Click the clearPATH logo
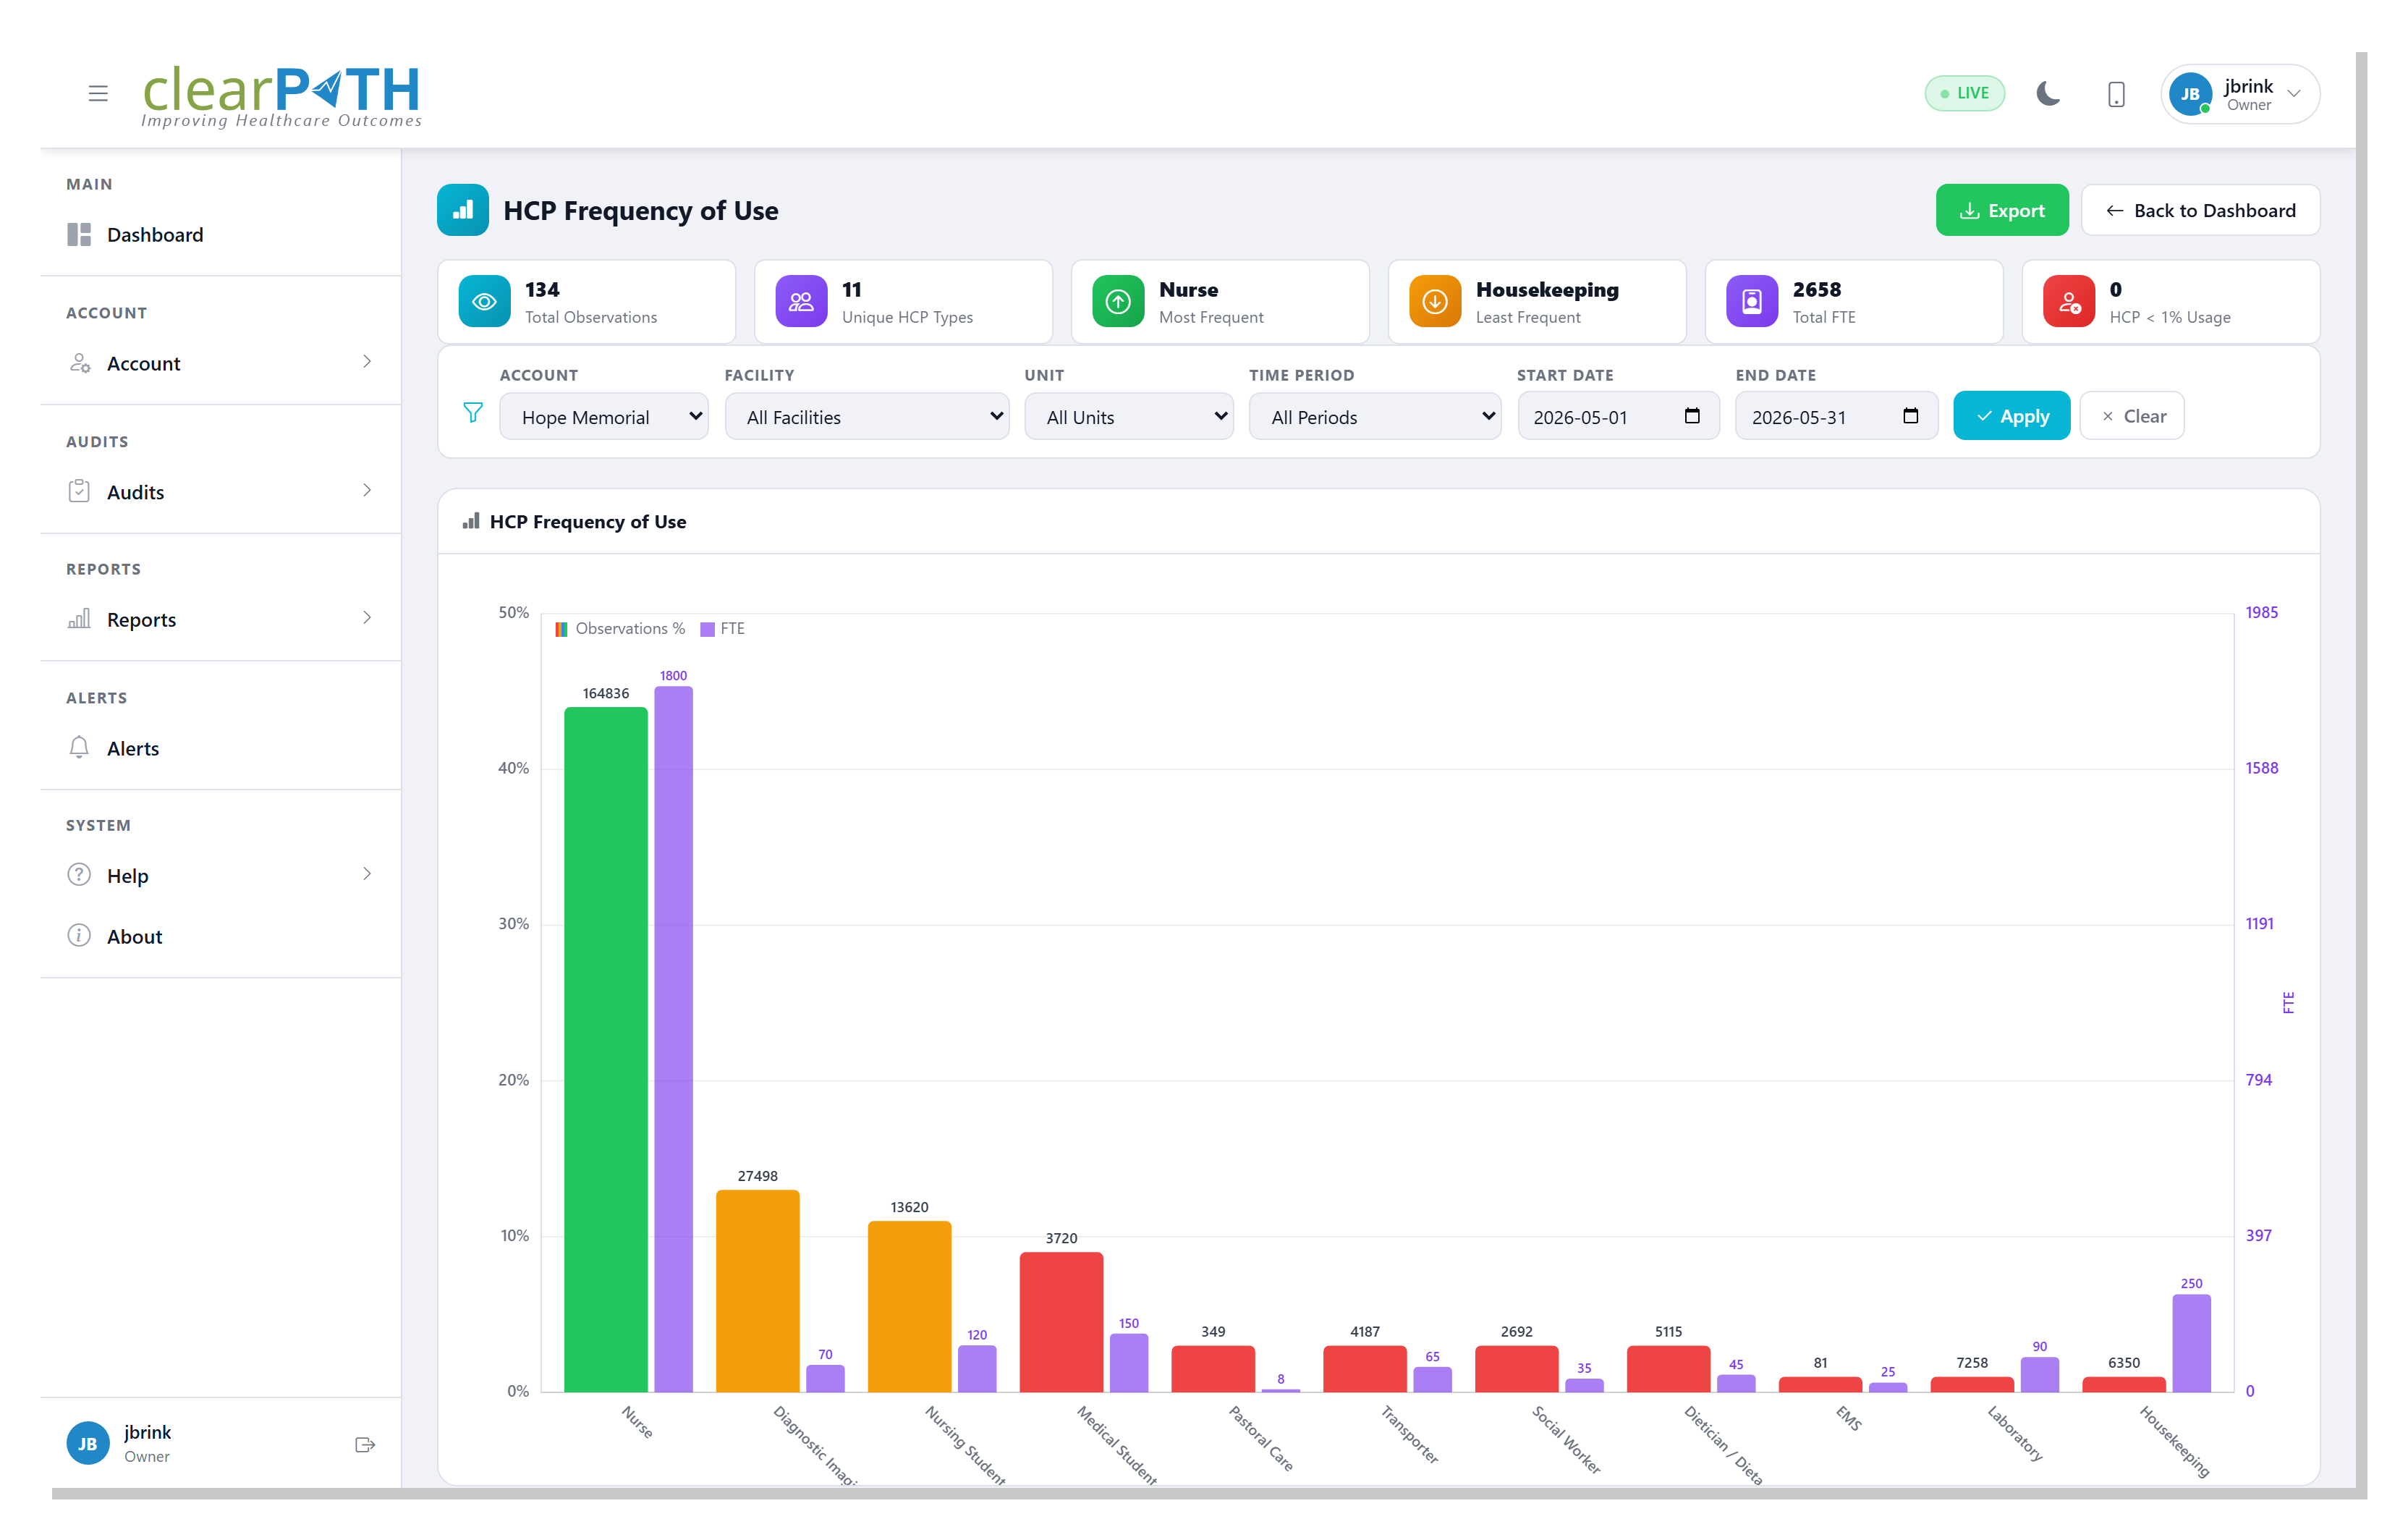Screen dimensions: 2408x1540 pyautogui.click(x=282, y=96)
